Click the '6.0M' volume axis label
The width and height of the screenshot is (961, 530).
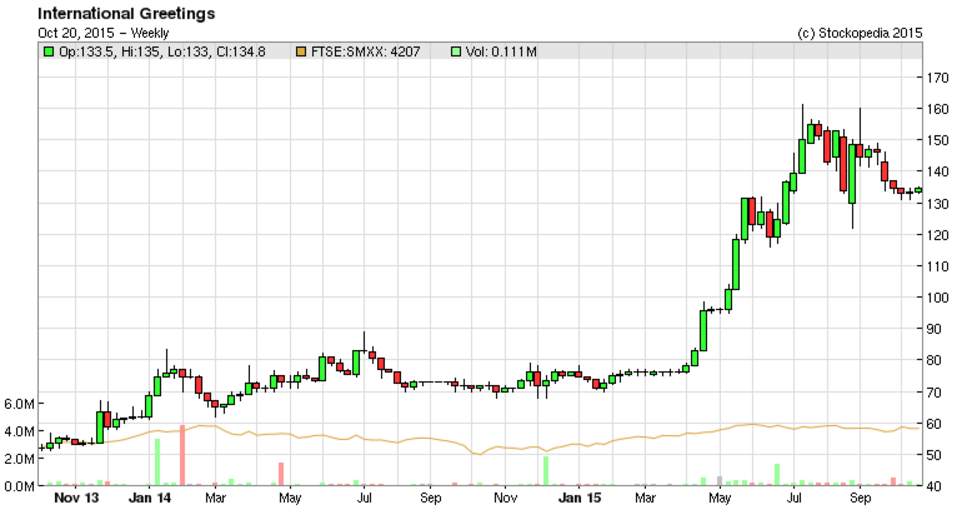coord(19,404)
